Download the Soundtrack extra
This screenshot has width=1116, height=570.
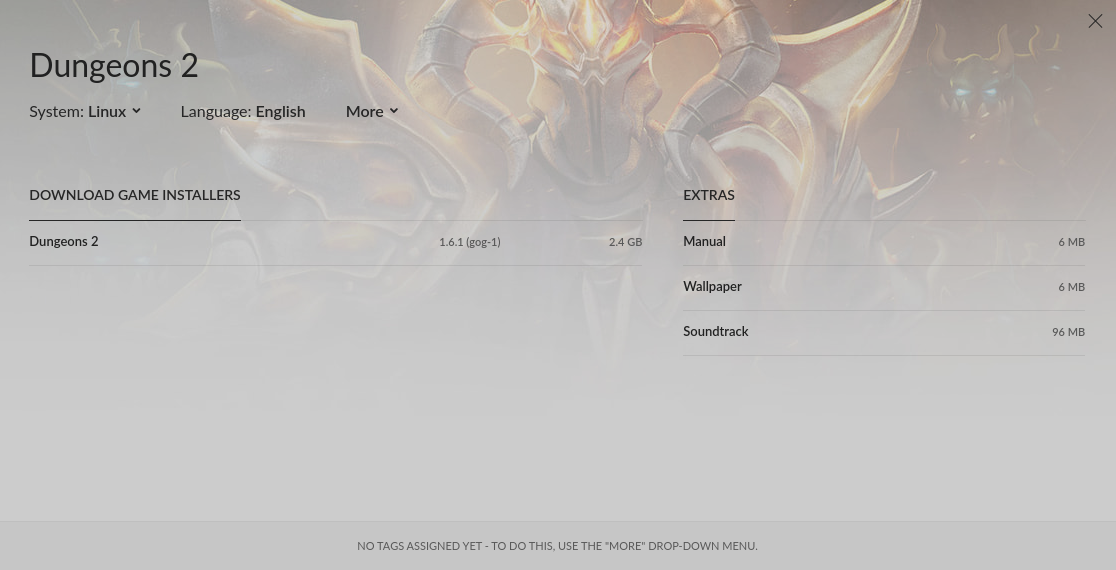point(884,332)
